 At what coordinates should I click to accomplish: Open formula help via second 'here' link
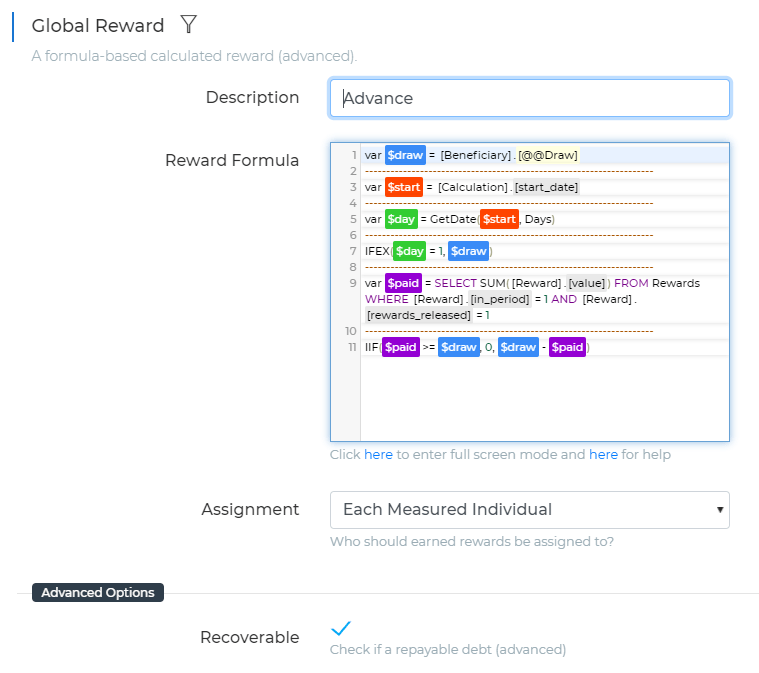[603, 454]
